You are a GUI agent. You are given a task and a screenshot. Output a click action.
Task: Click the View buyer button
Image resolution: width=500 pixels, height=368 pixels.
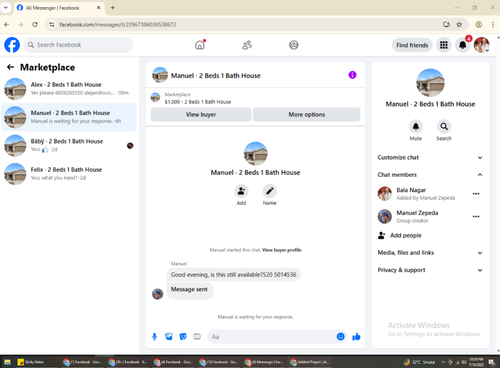pyautogui.click(x=201, y=115)
